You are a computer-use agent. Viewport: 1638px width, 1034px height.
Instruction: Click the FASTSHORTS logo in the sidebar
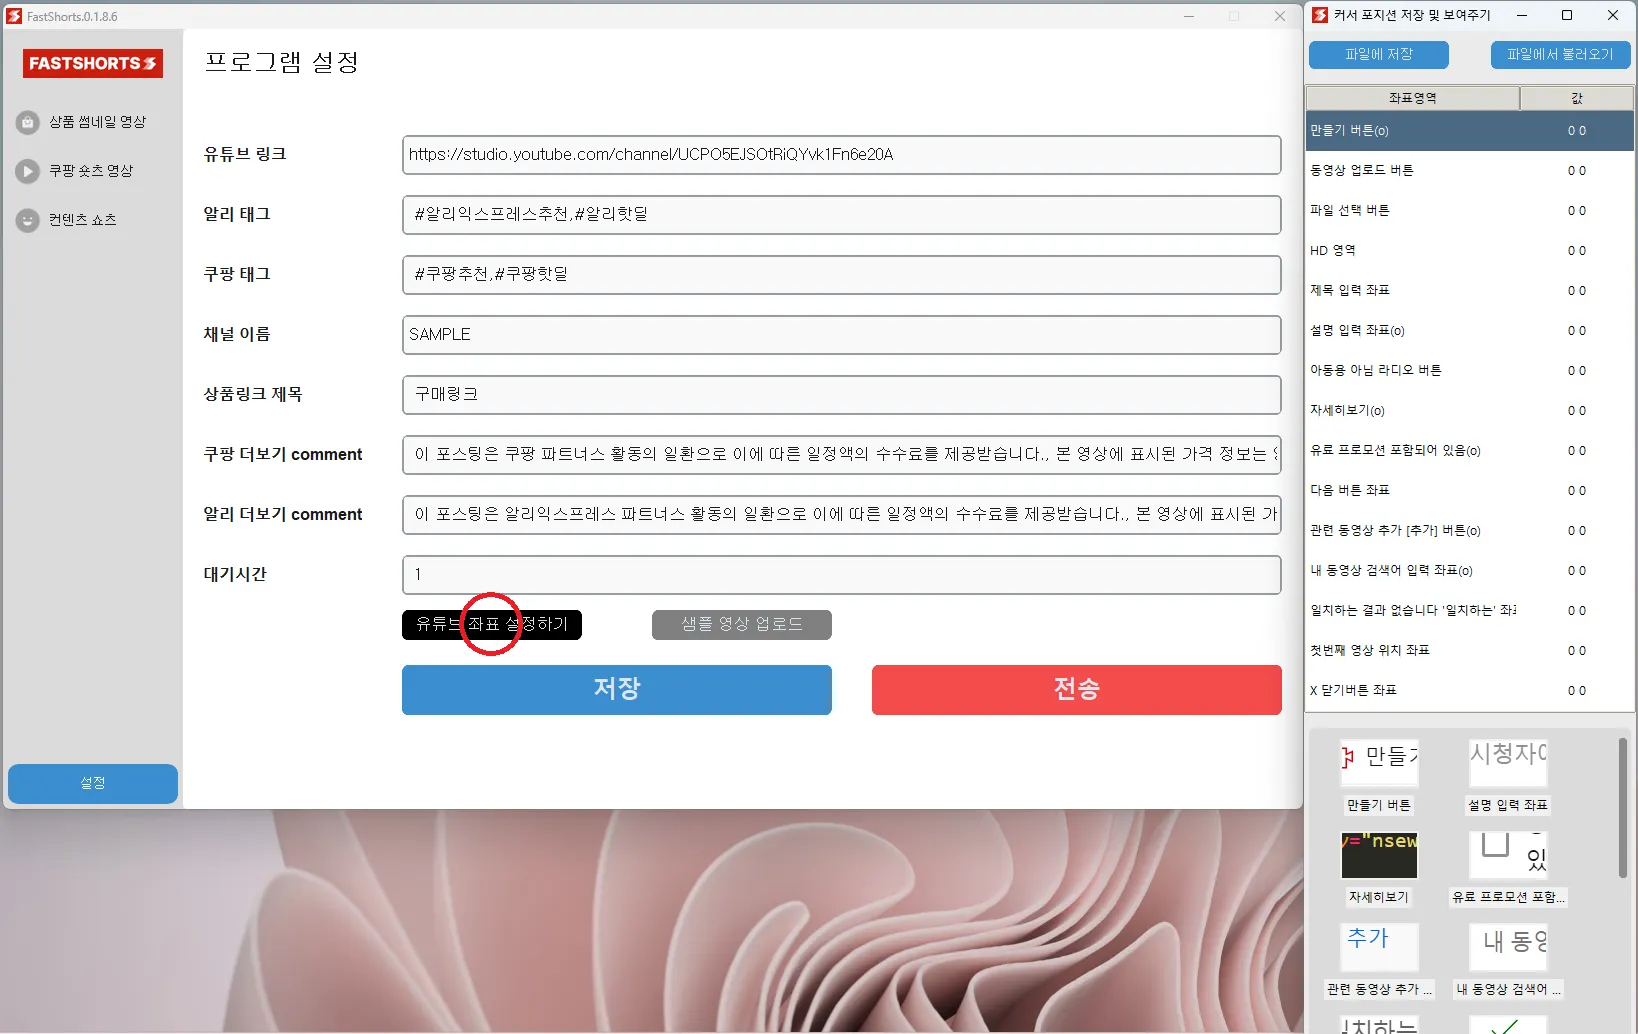[x=92, y=63]
